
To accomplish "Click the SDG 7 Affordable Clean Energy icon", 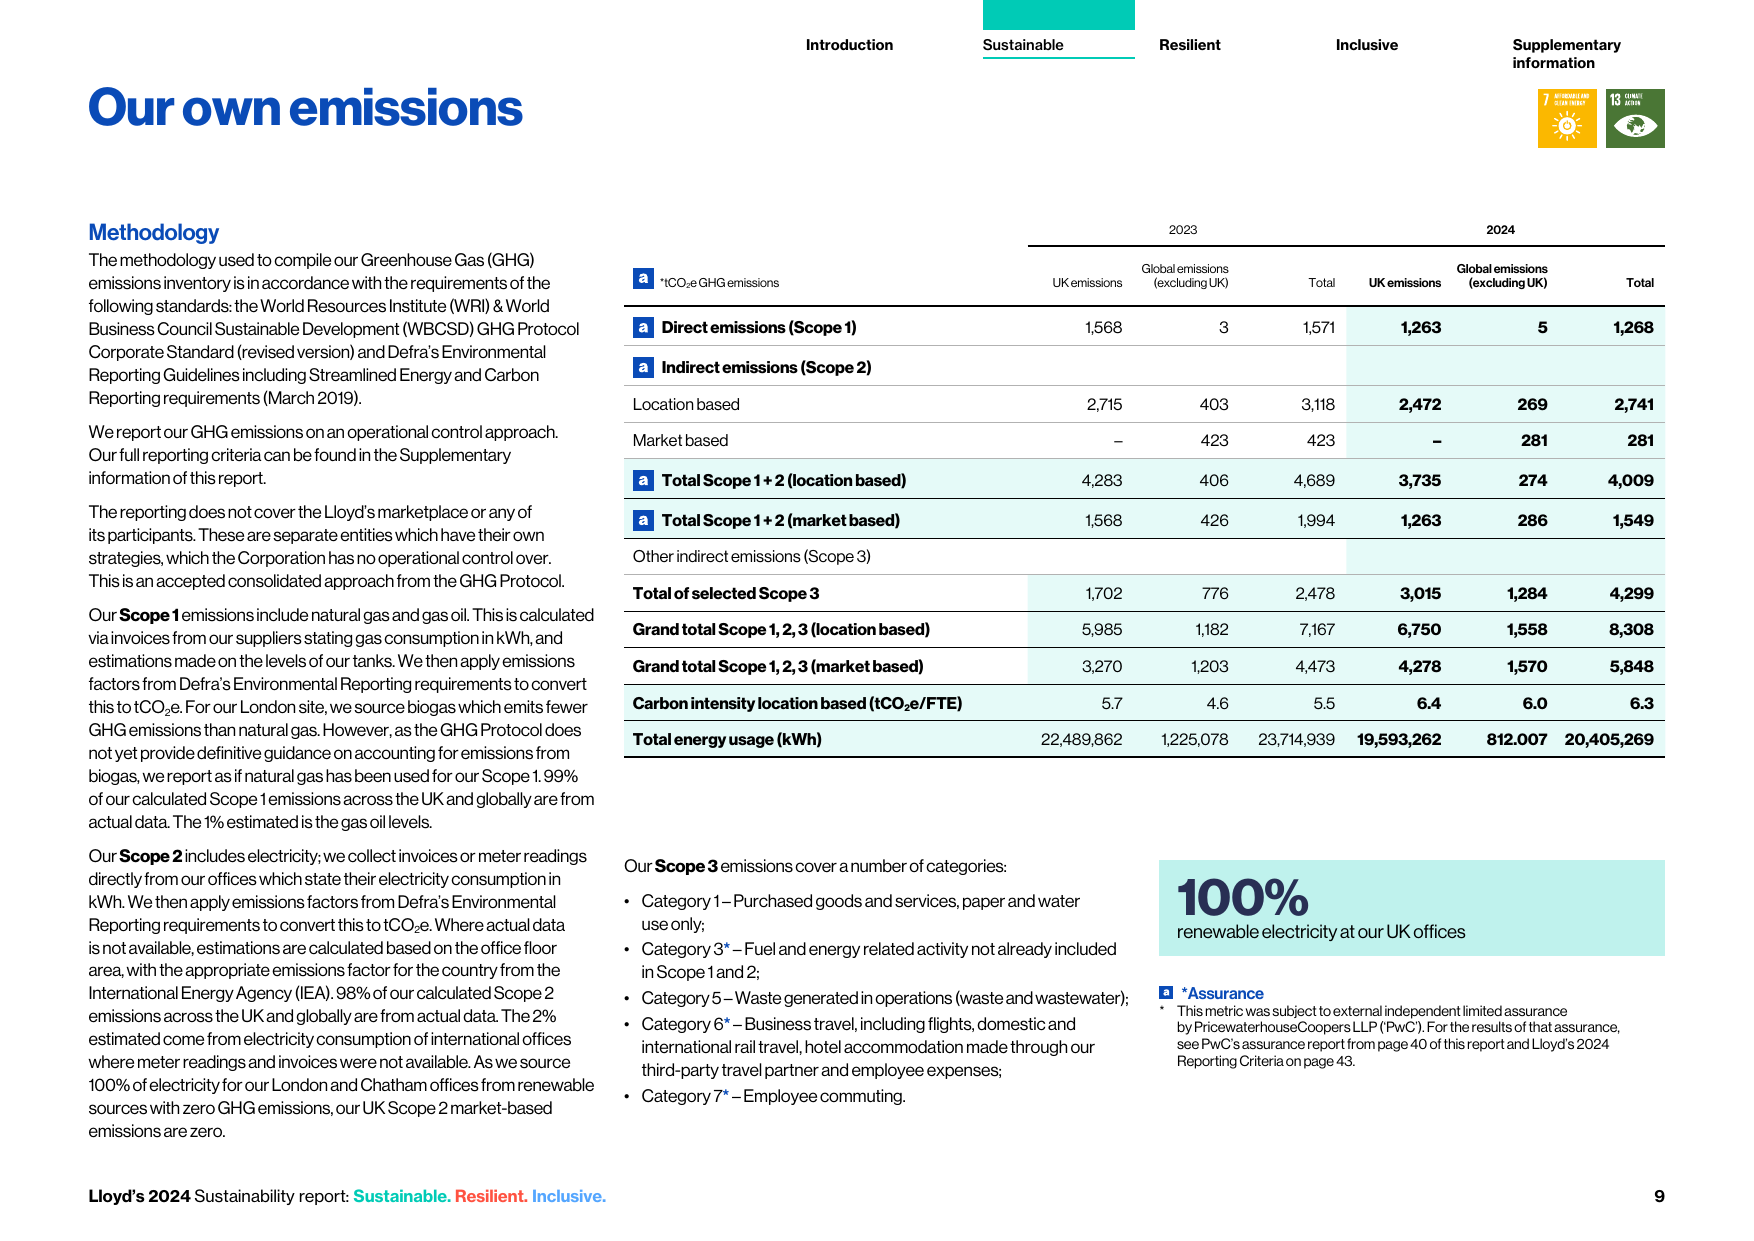I will coord(1567,119).
